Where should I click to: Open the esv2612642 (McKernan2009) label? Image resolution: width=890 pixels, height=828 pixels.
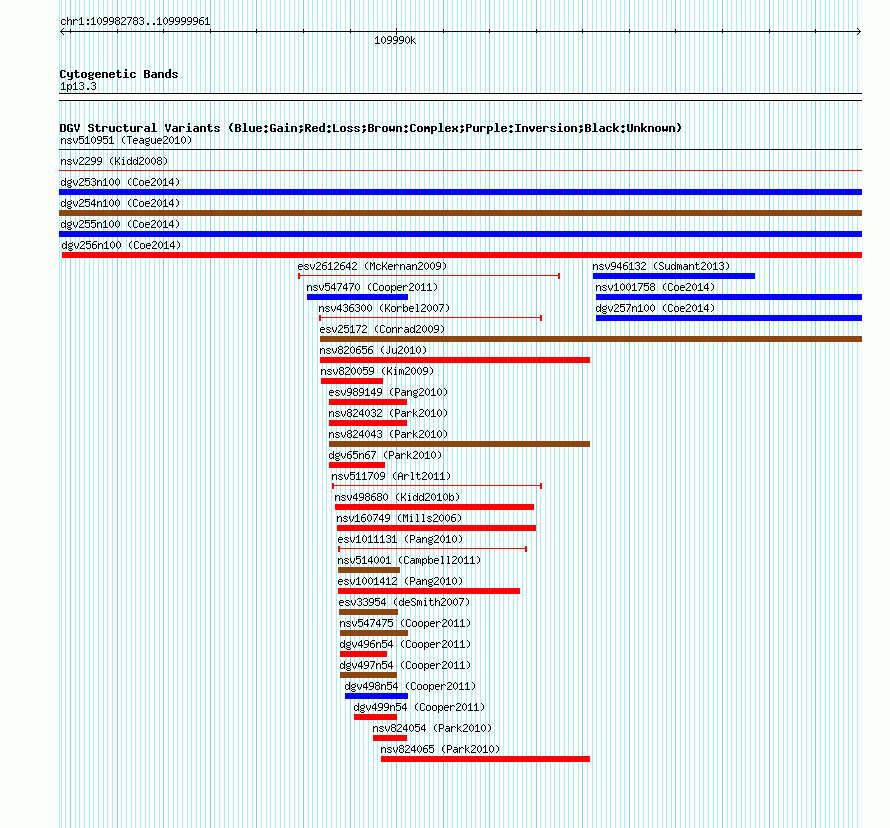point(372,266)
